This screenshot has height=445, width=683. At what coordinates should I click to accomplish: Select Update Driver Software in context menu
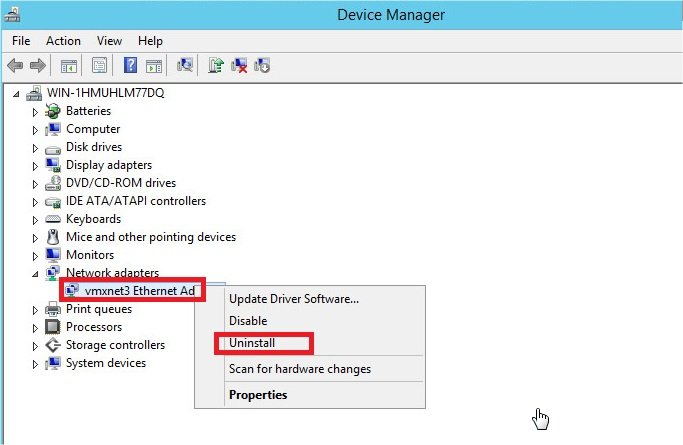[x=293, y=298]
